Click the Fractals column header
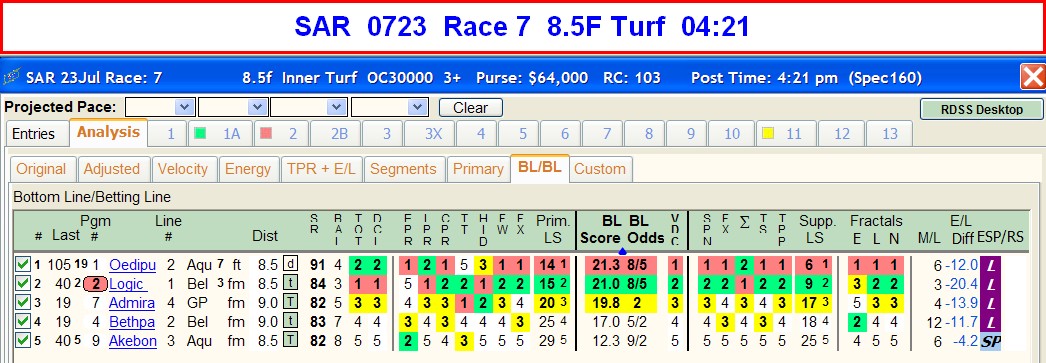 tap(876, 221)
